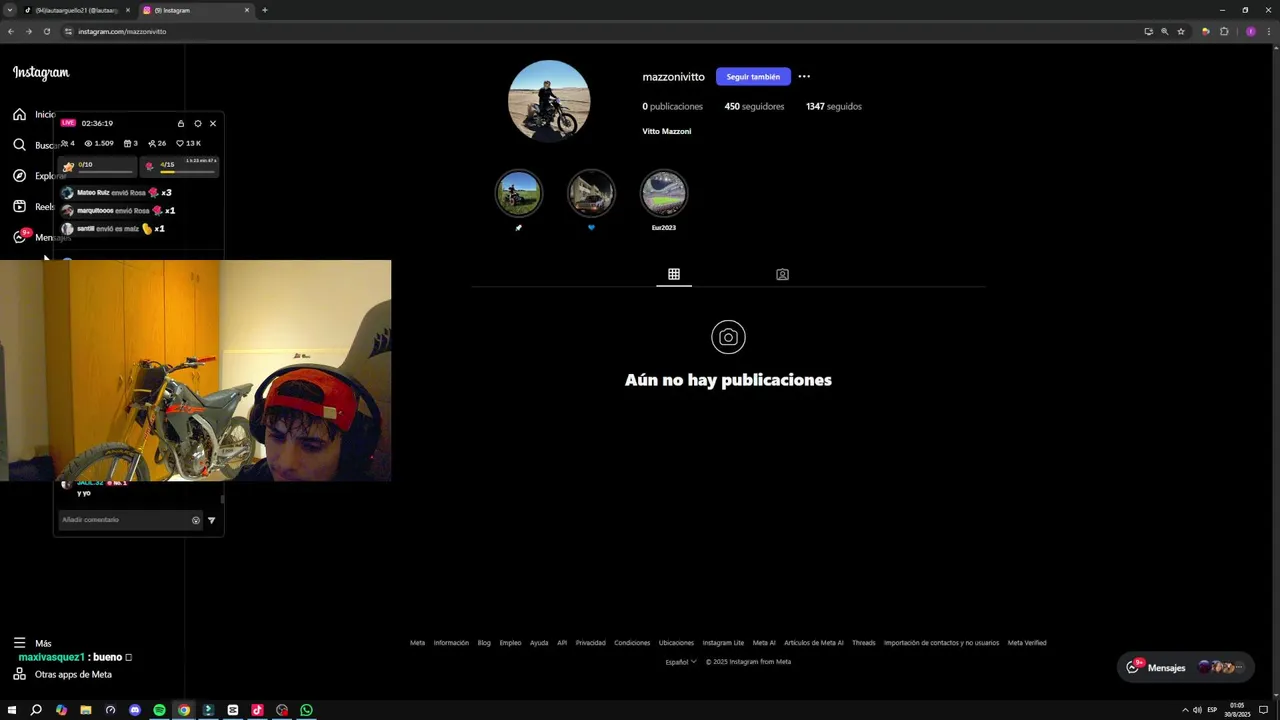
Task: Click the browser reload button
Action: pos(47,31)
